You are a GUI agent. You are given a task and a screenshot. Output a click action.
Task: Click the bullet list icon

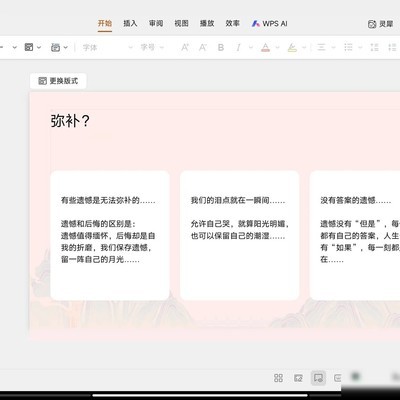(x=348, y=47)
